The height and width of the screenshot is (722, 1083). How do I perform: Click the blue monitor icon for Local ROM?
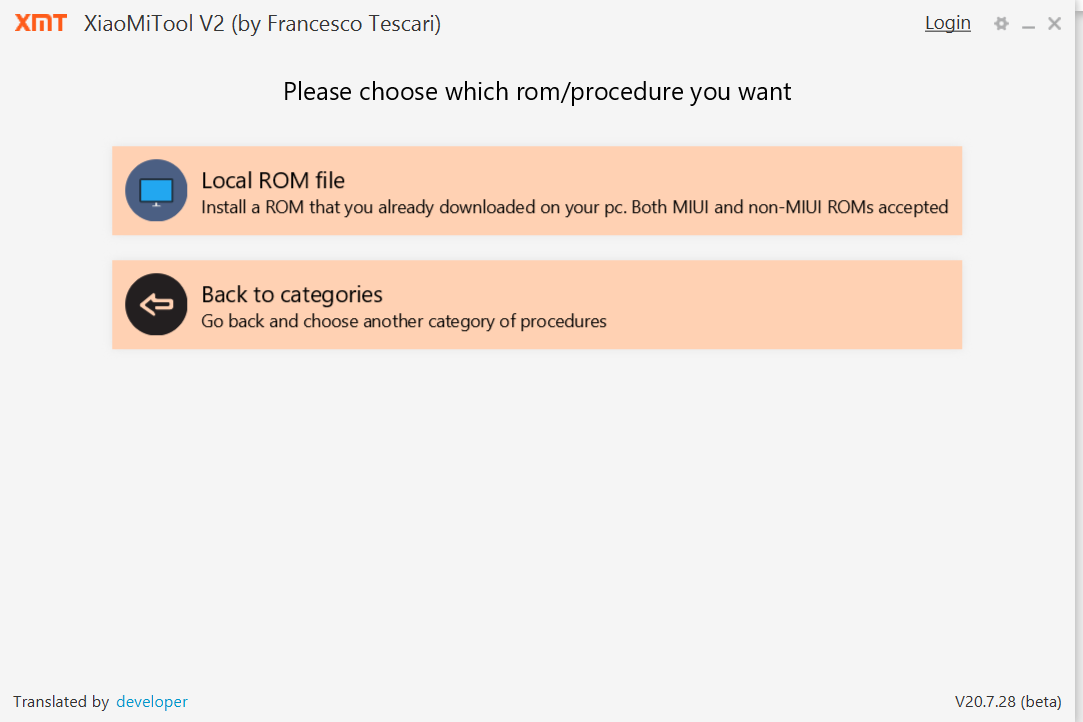(156, 190)
